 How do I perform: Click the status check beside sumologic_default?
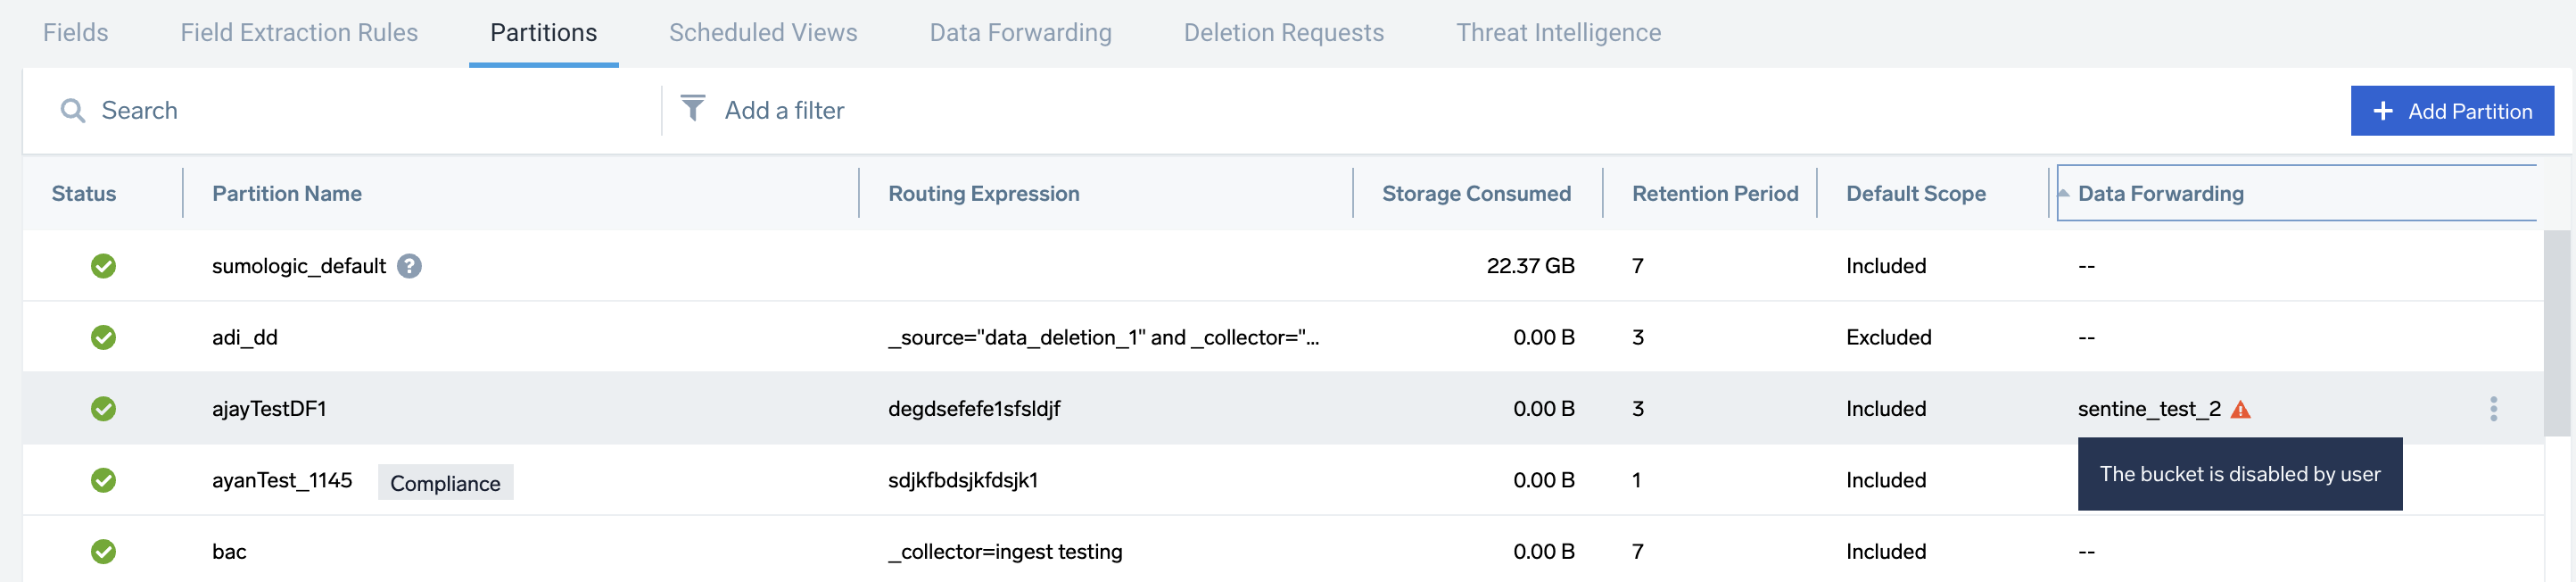(103, 266)
